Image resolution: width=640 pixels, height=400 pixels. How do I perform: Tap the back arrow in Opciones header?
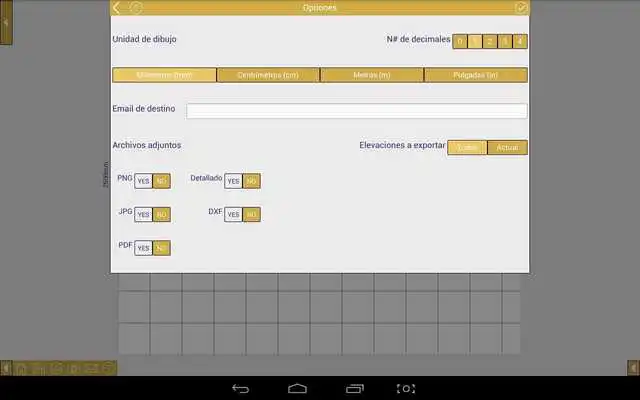[117, 8]
